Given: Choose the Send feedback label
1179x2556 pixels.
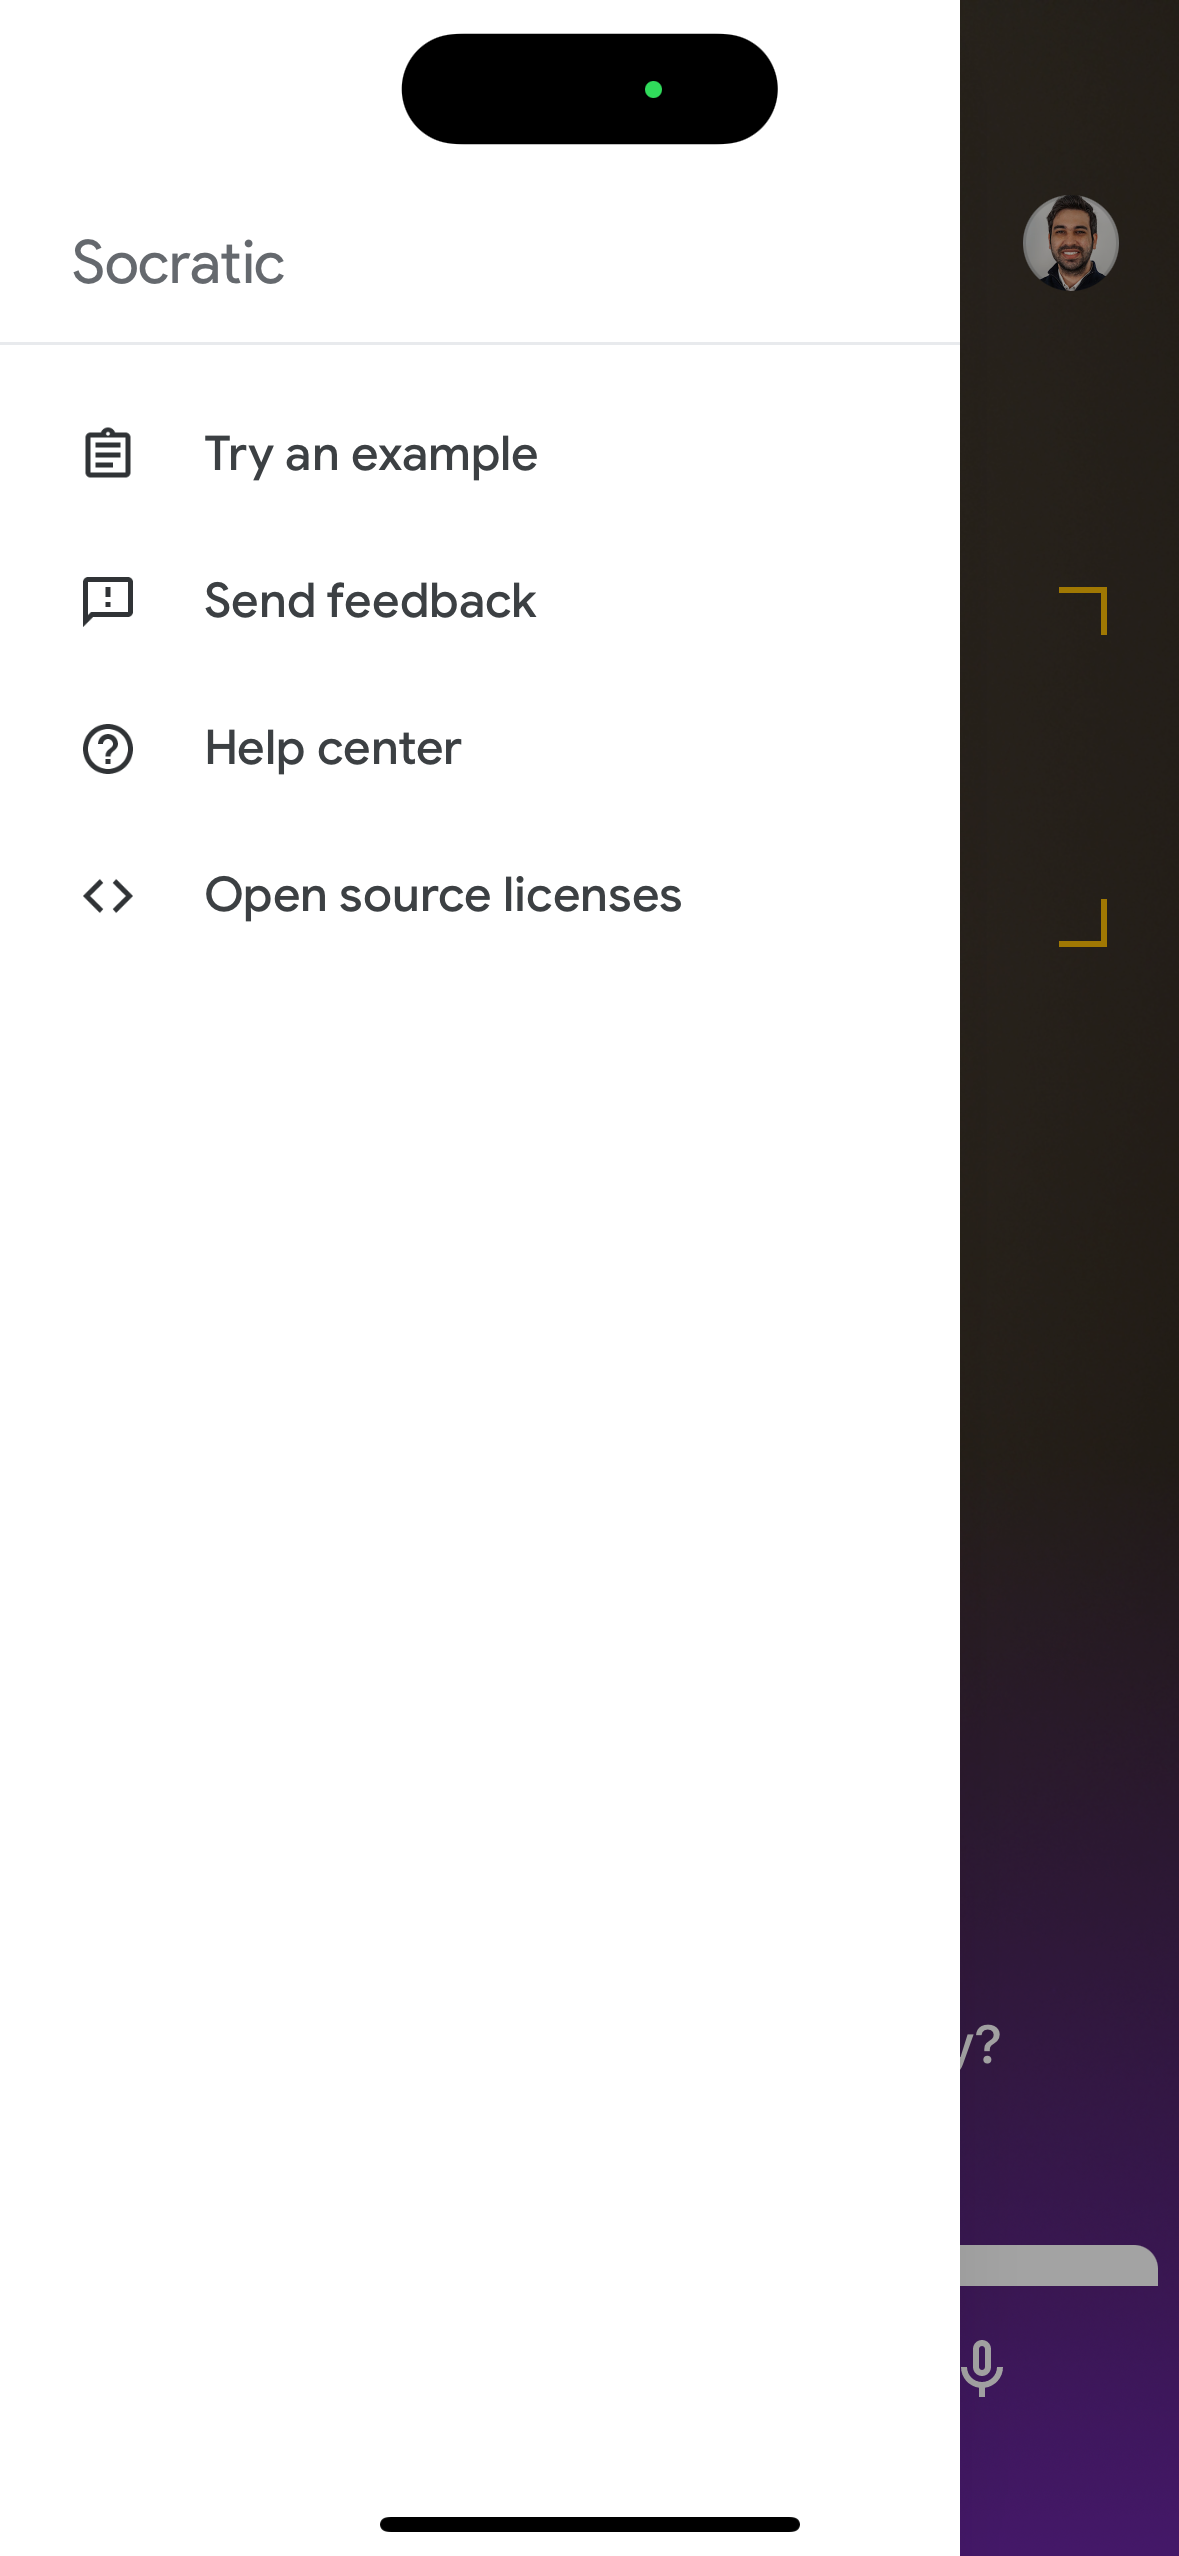Looking at the screenshot, I should (x=370, y=601).
